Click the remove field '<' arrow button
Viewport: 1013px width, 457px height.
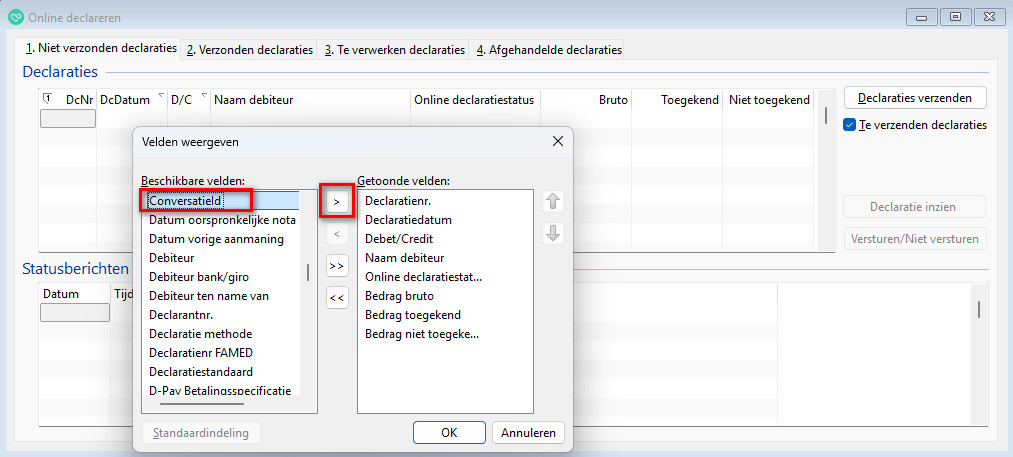pos(337,235)
